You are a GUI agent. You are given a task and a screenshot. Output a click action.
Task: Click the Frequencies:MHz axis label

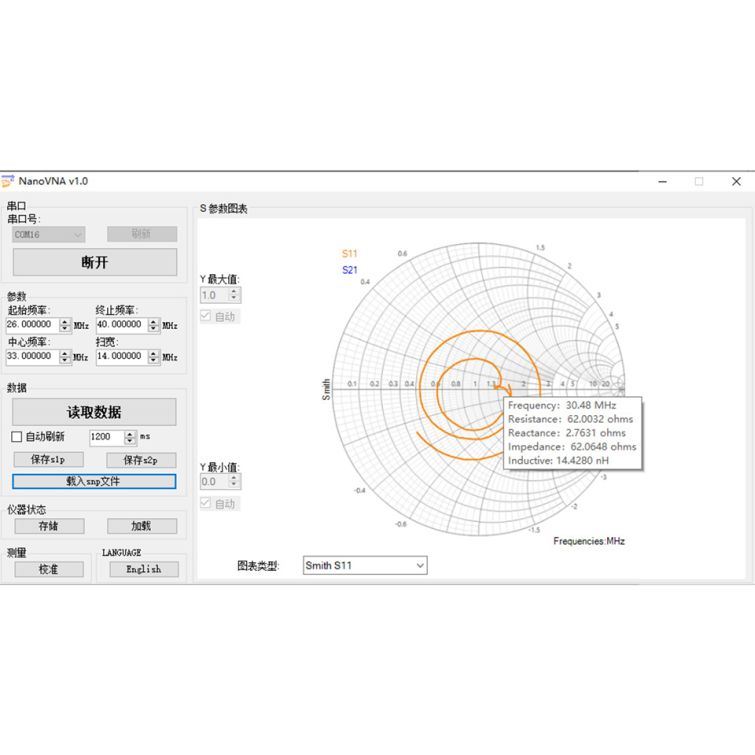pos(589,541)
